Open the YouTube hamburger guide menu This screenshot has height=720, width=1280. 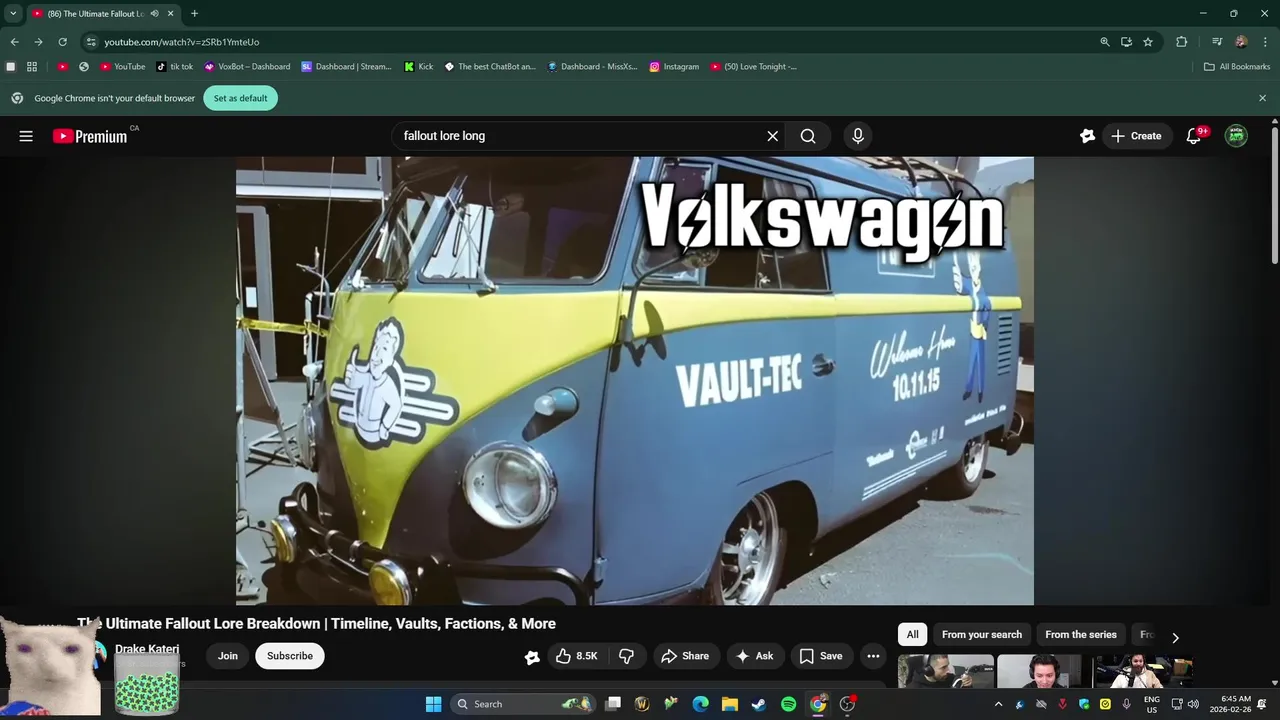point(26,136)
